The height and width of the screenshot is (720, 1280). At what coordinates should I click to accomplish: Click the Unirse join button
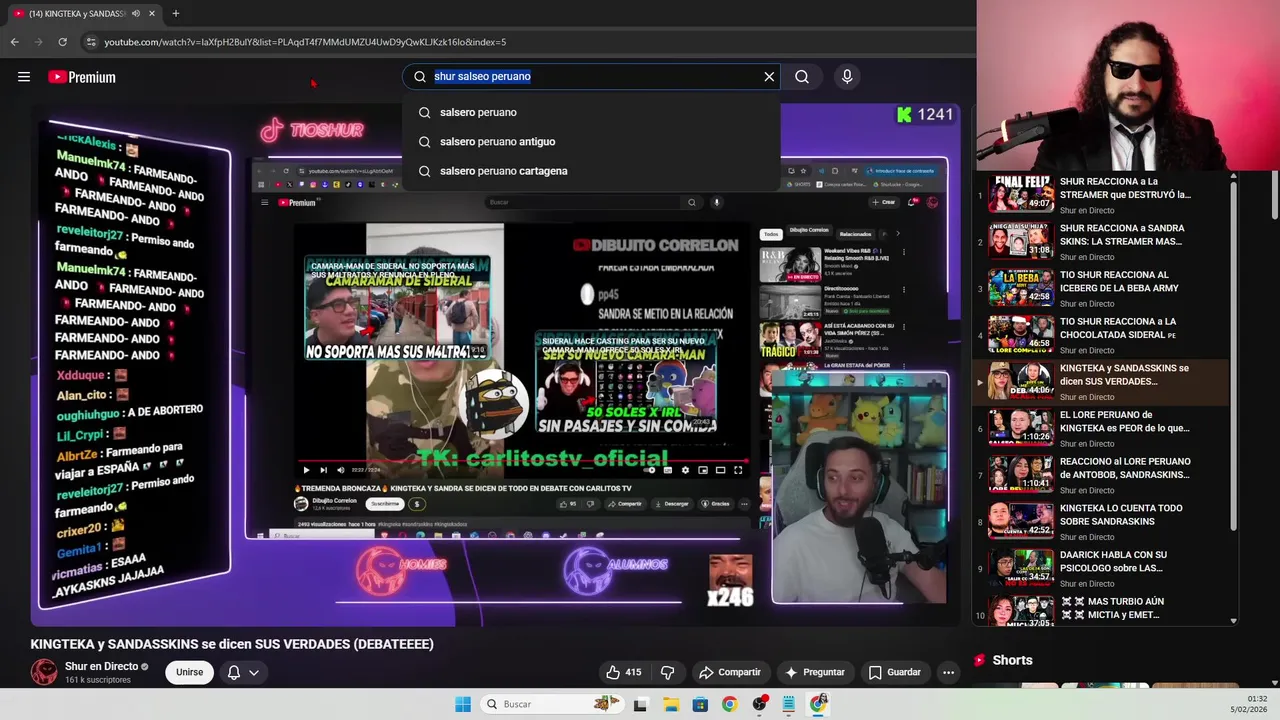[189, 672]
